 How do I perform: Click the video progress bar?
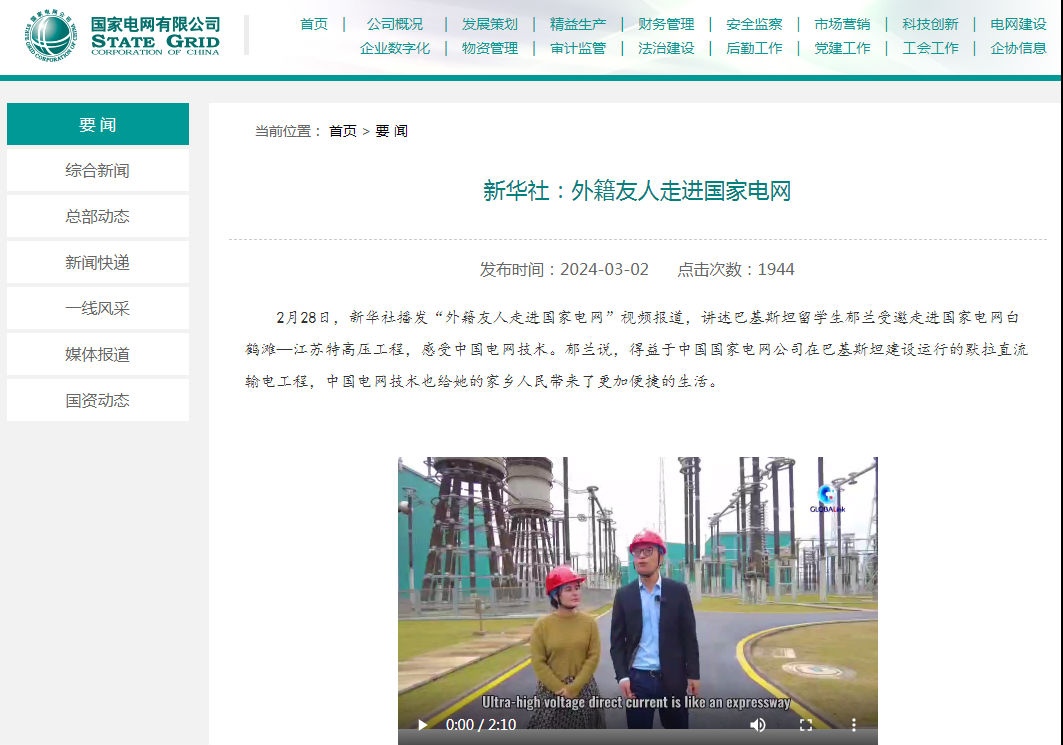point(637,740)
